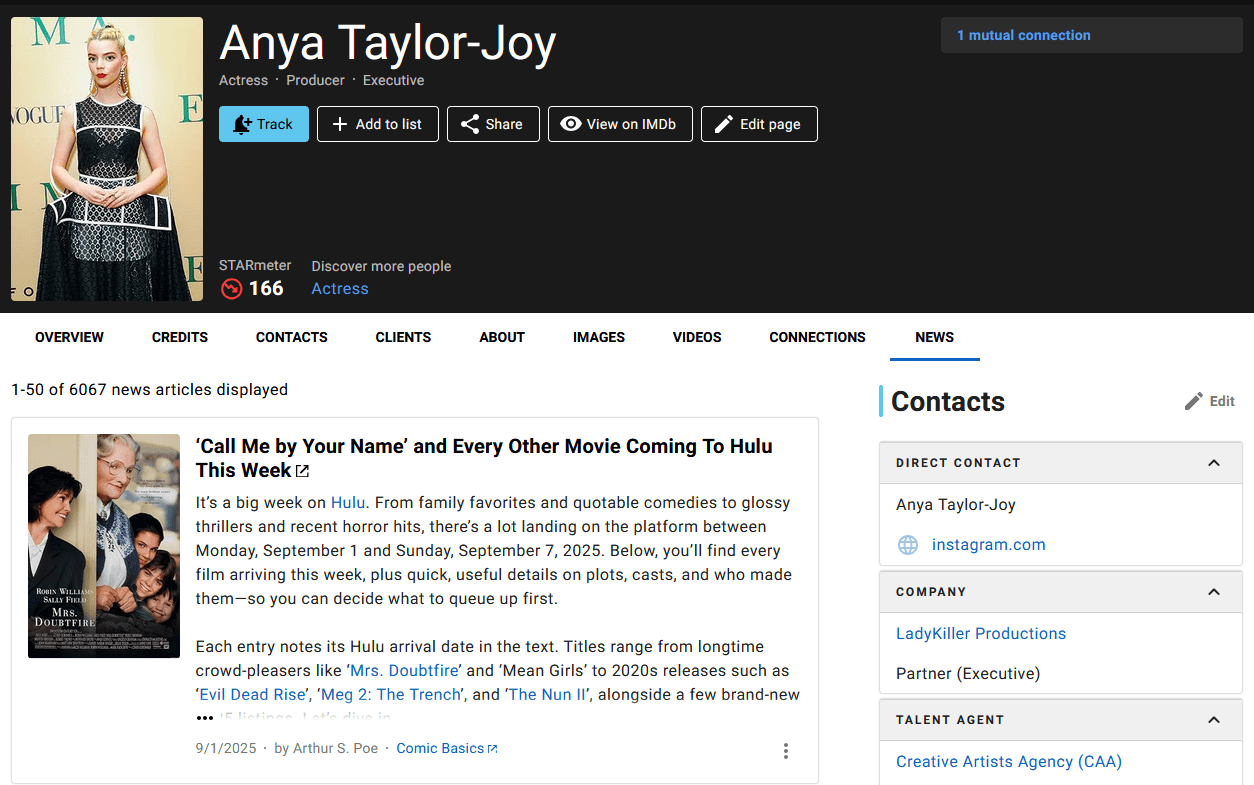Click the Share button
This screenshot has height=785, width=1254.
click(x=492, y=124)
